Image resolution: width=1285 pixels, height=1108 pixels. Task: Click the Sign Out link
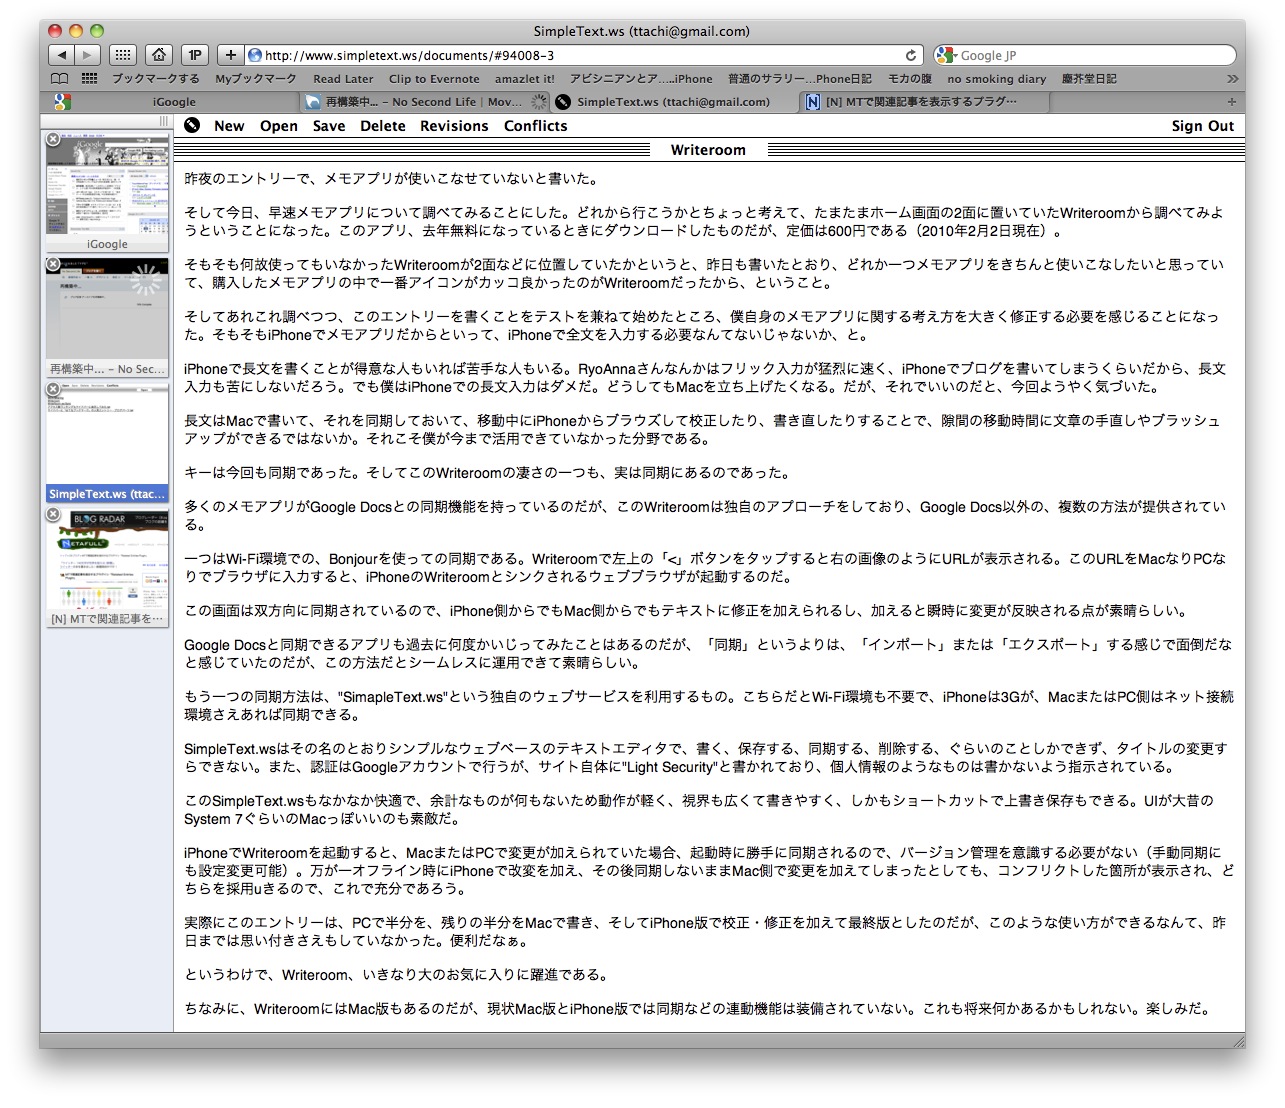coord(1203,126)
